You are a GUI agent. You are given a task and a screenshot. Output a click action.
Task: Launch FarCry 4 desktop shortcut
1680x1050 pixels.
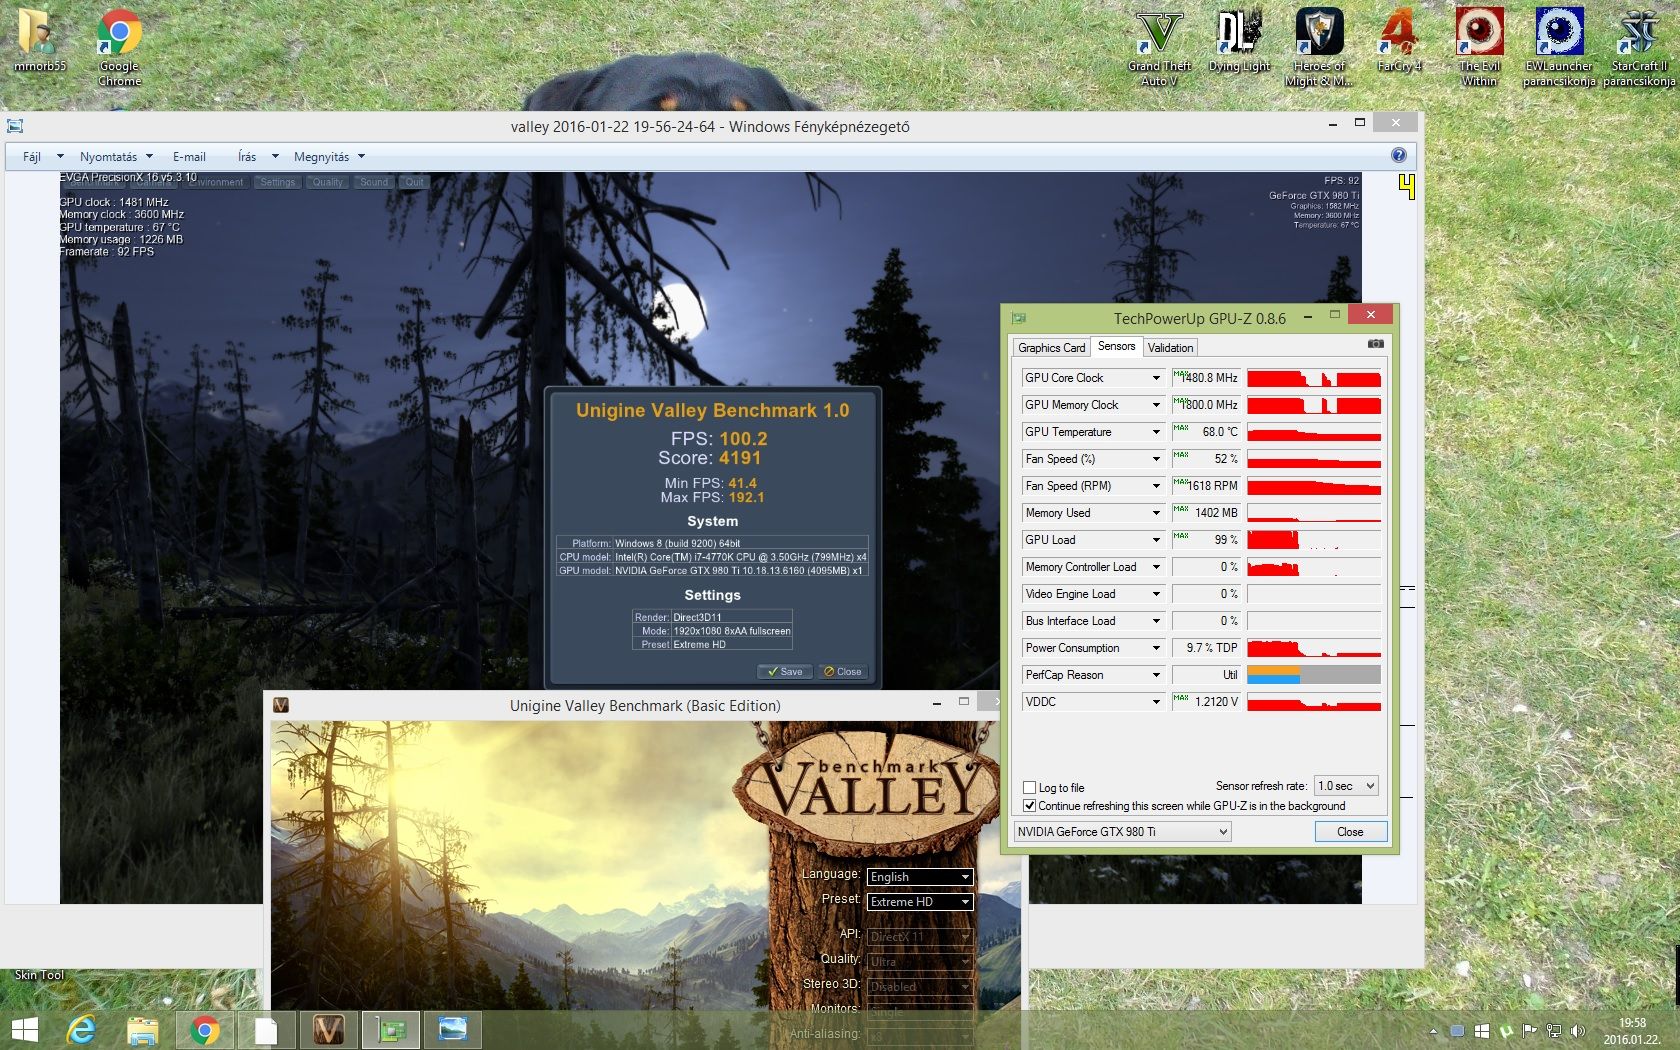point(1399,40)
